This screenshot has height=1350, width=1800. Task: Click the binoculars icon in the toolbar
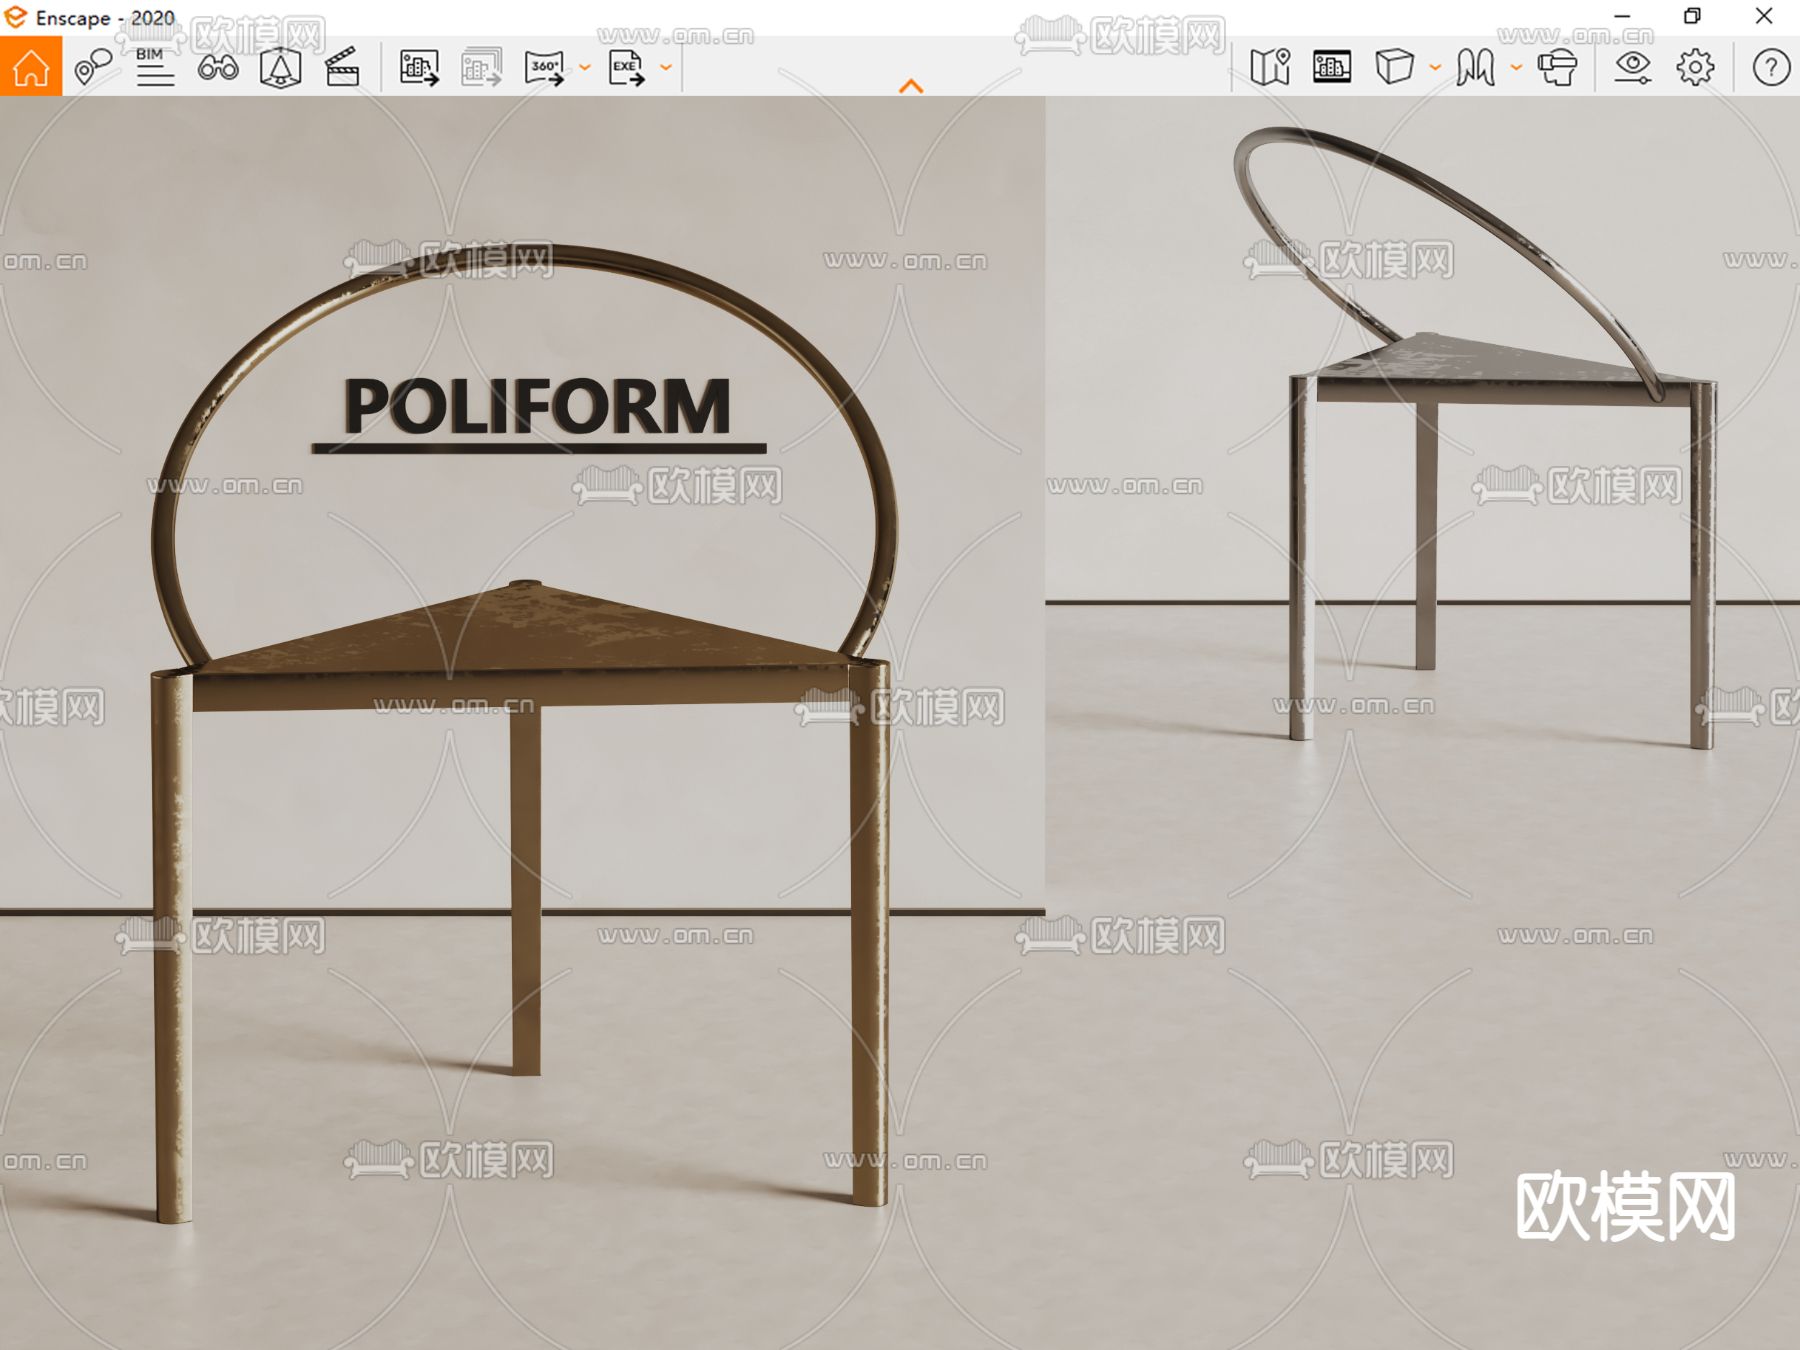pyautogui.click(x=218, y=67)
